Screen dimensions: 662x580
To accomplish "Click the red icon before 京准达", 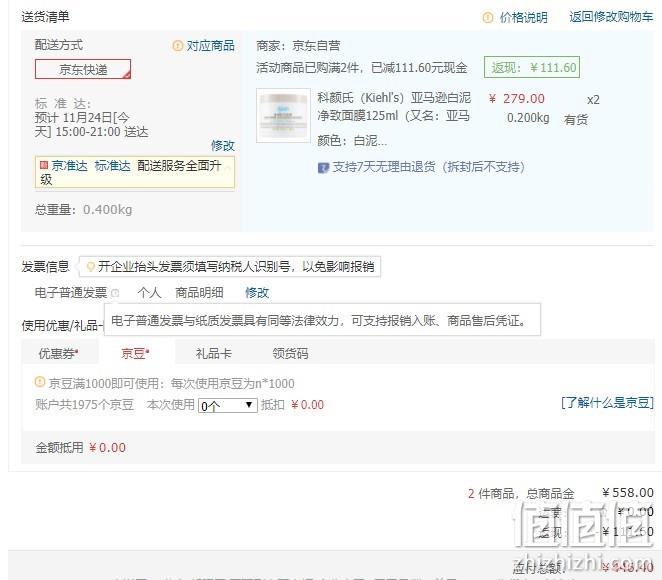I will tap(44, 165).
